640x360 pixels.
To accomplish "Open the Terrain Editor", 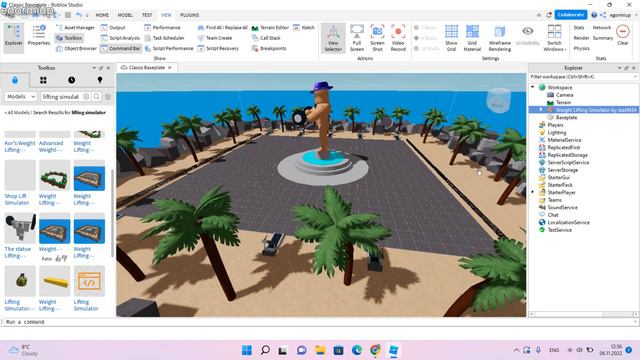I will 270,27.
